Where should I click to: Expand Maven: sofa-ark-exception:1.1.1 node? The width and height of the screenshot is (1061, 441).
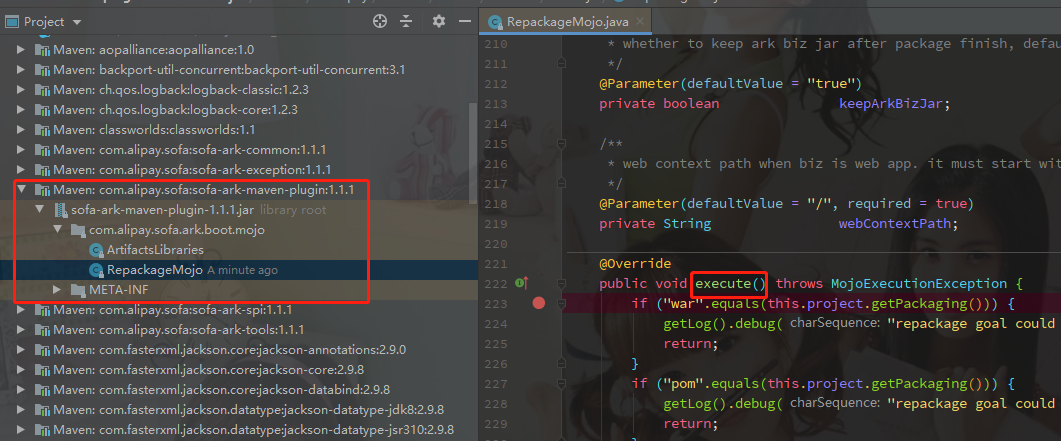[21, 170]
